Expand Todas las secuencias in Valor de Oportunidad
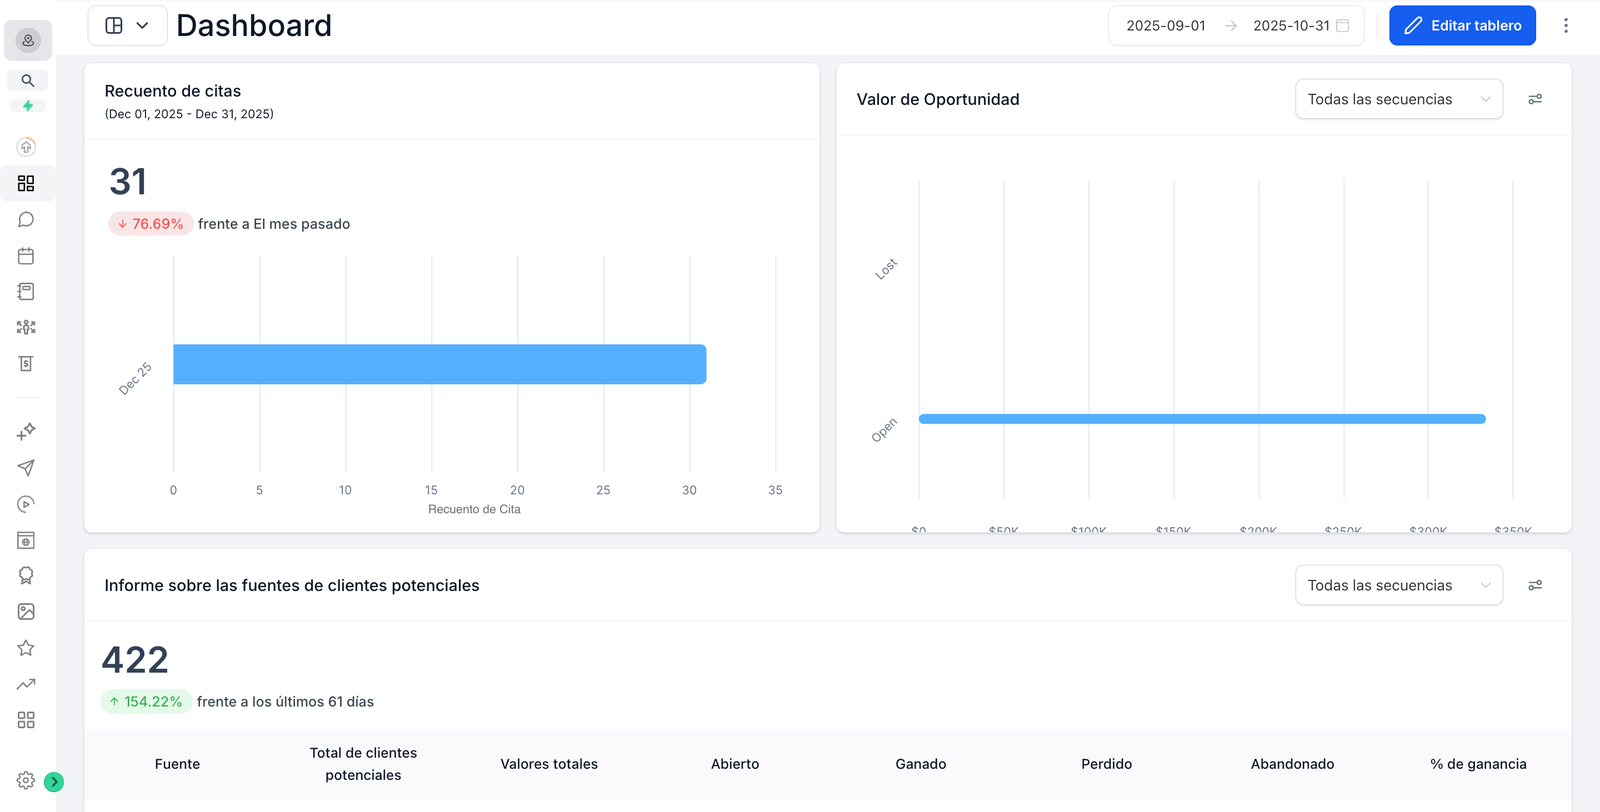Image resolution: width=1600 pixels, height=812 pixels. click(x=1398, y=99)
